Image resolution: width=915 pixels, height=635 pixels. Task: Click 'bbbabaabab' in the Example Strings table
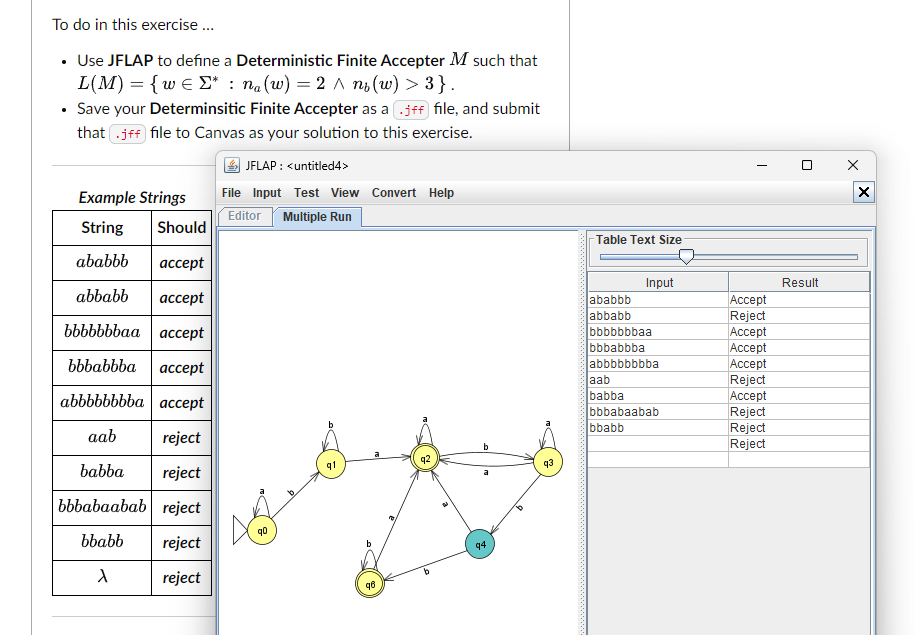point(102,506)
